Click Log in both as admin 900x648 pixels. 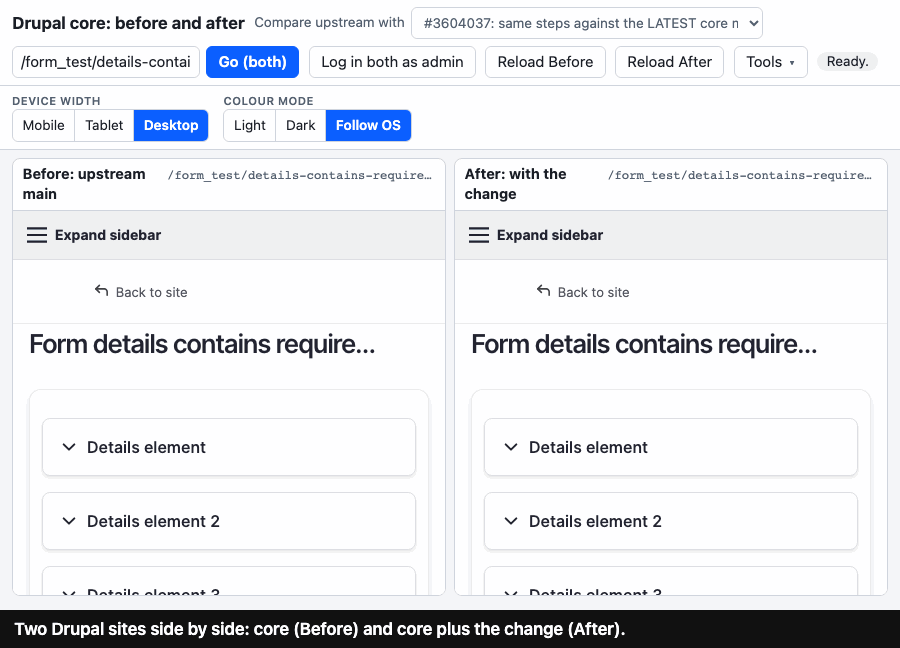392,62
